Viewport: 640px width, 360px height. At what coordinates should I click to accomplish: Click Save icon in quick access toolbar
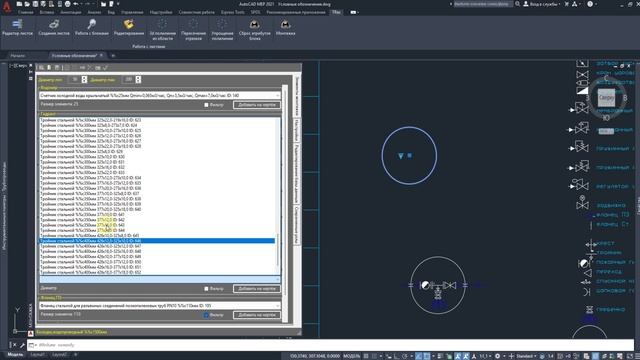pyautogui.click(x=35, y=4)
